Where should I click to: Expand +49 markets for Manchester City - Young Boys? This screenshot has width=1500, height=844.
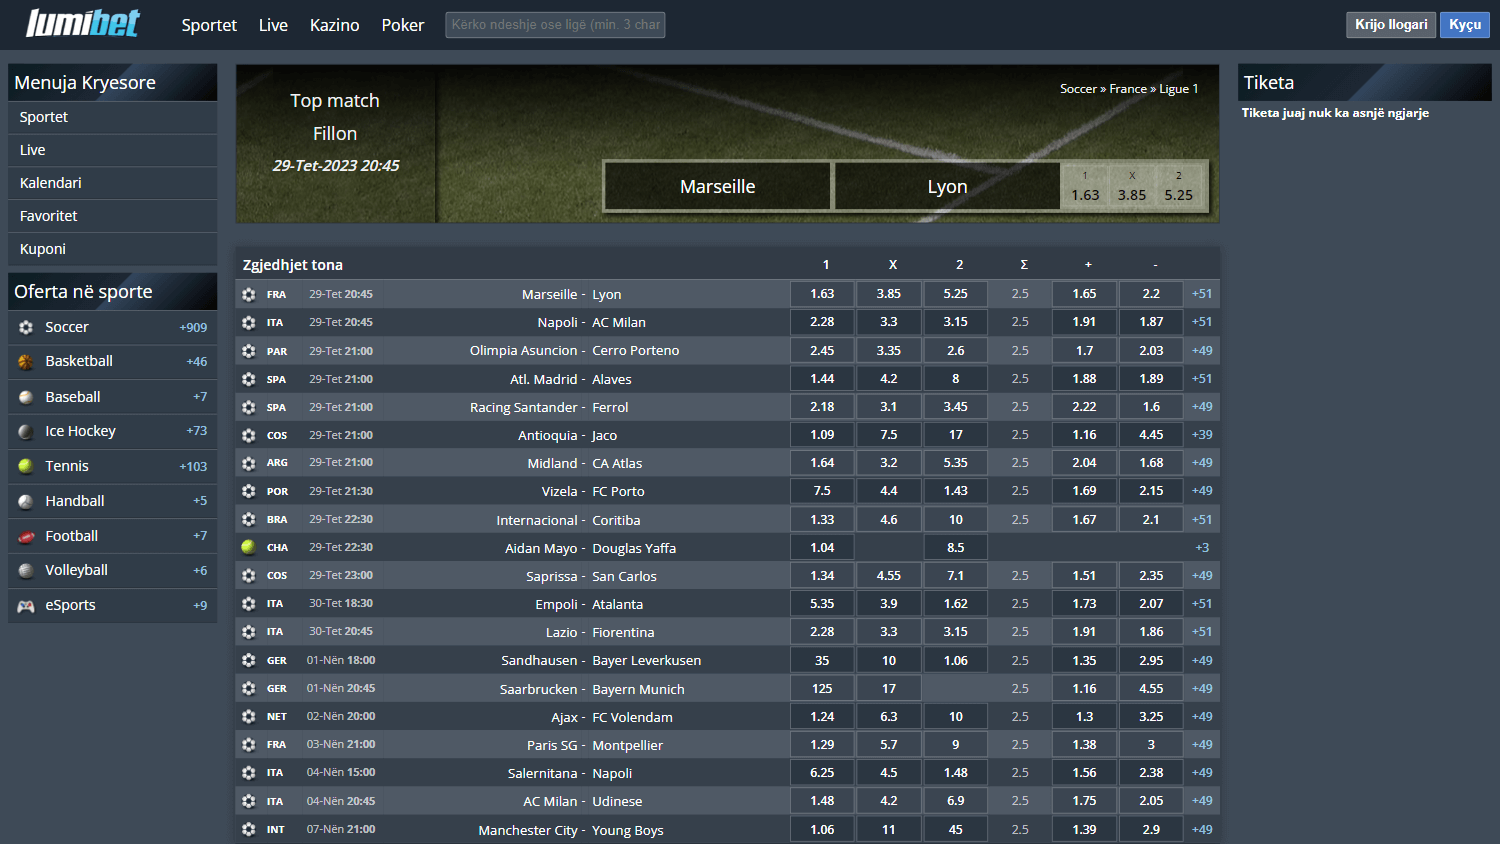pos(1202,830)
